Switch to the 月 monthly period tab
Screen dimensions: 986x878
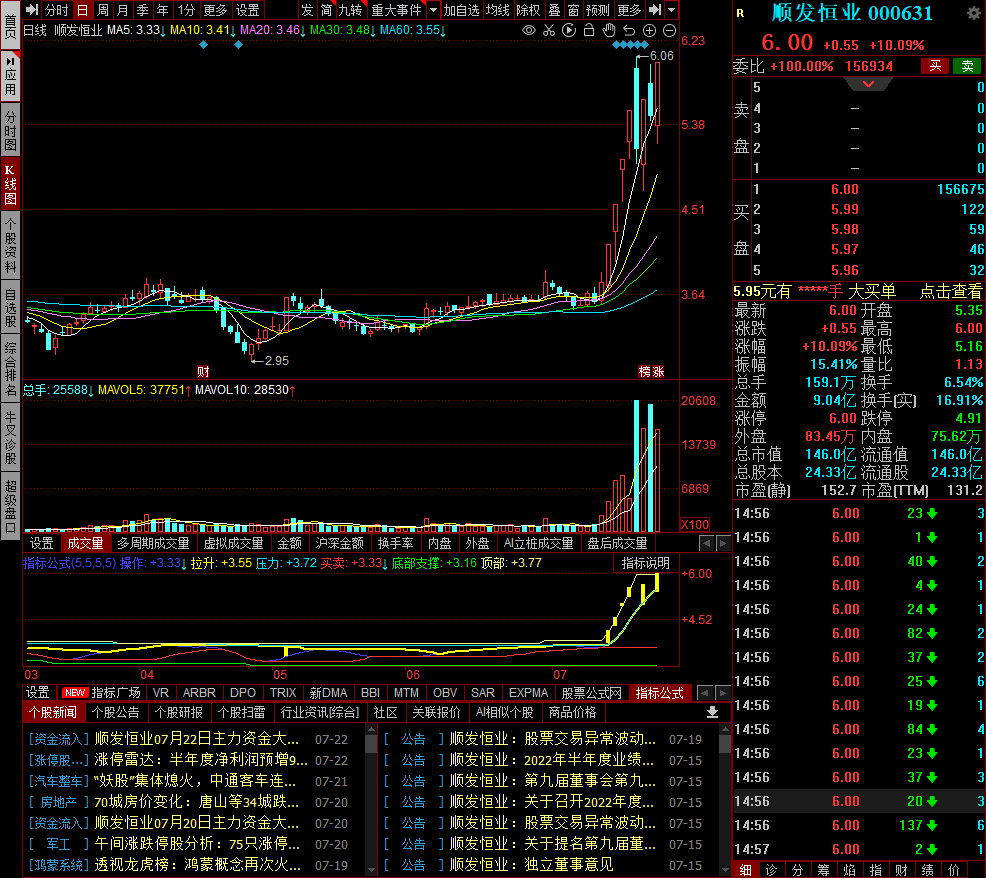click(x=123, y=10)
